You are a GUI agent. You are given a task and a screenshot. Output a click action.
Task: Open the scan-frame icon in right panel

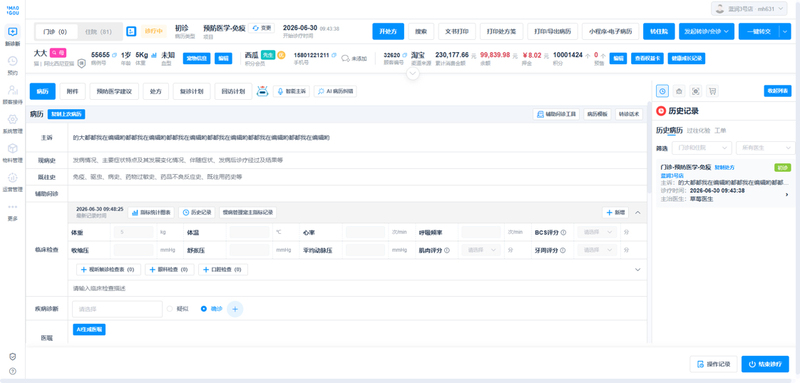[695, 91]
